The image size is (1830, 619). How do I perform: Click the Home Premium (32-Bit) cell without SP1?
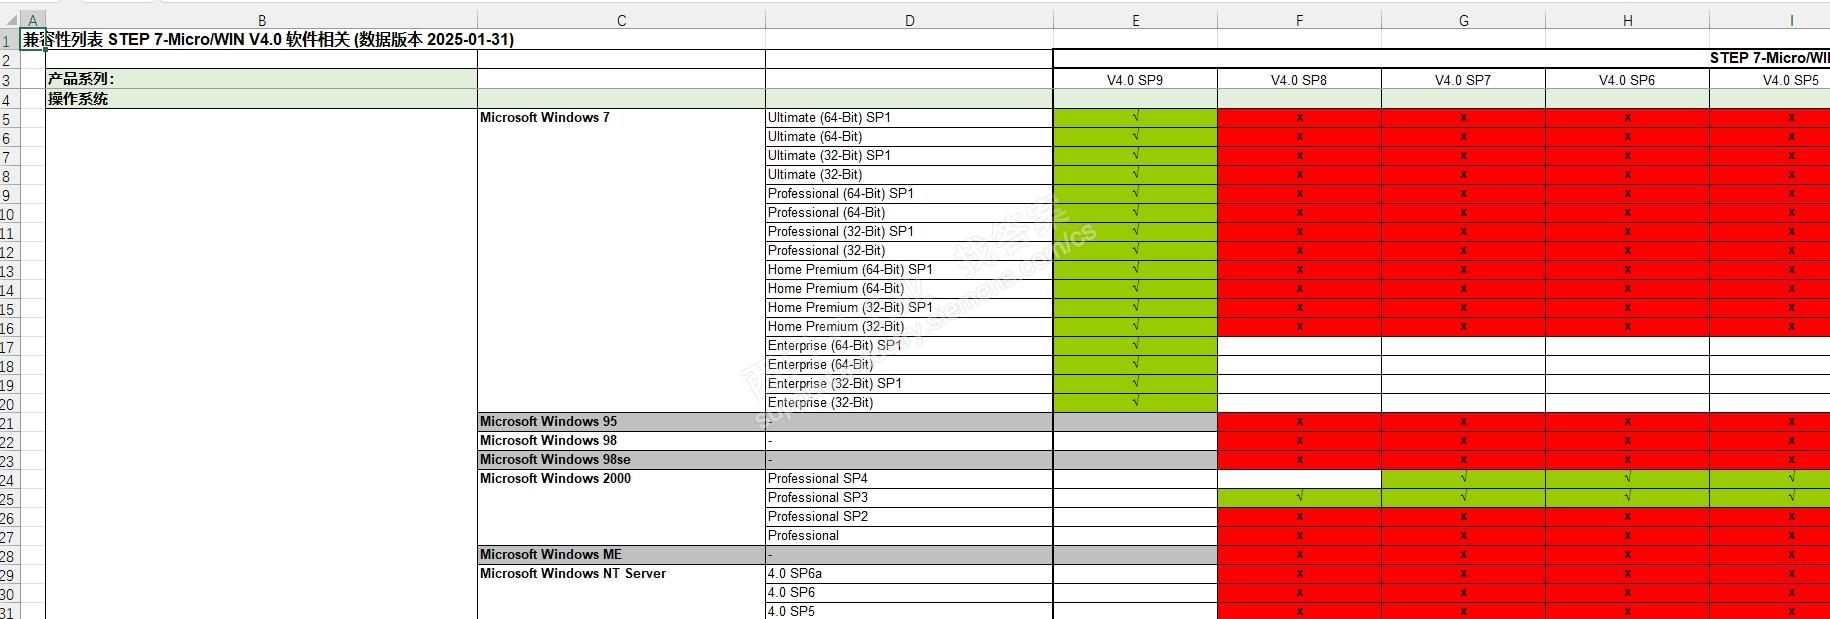click(x=909, y=327)
